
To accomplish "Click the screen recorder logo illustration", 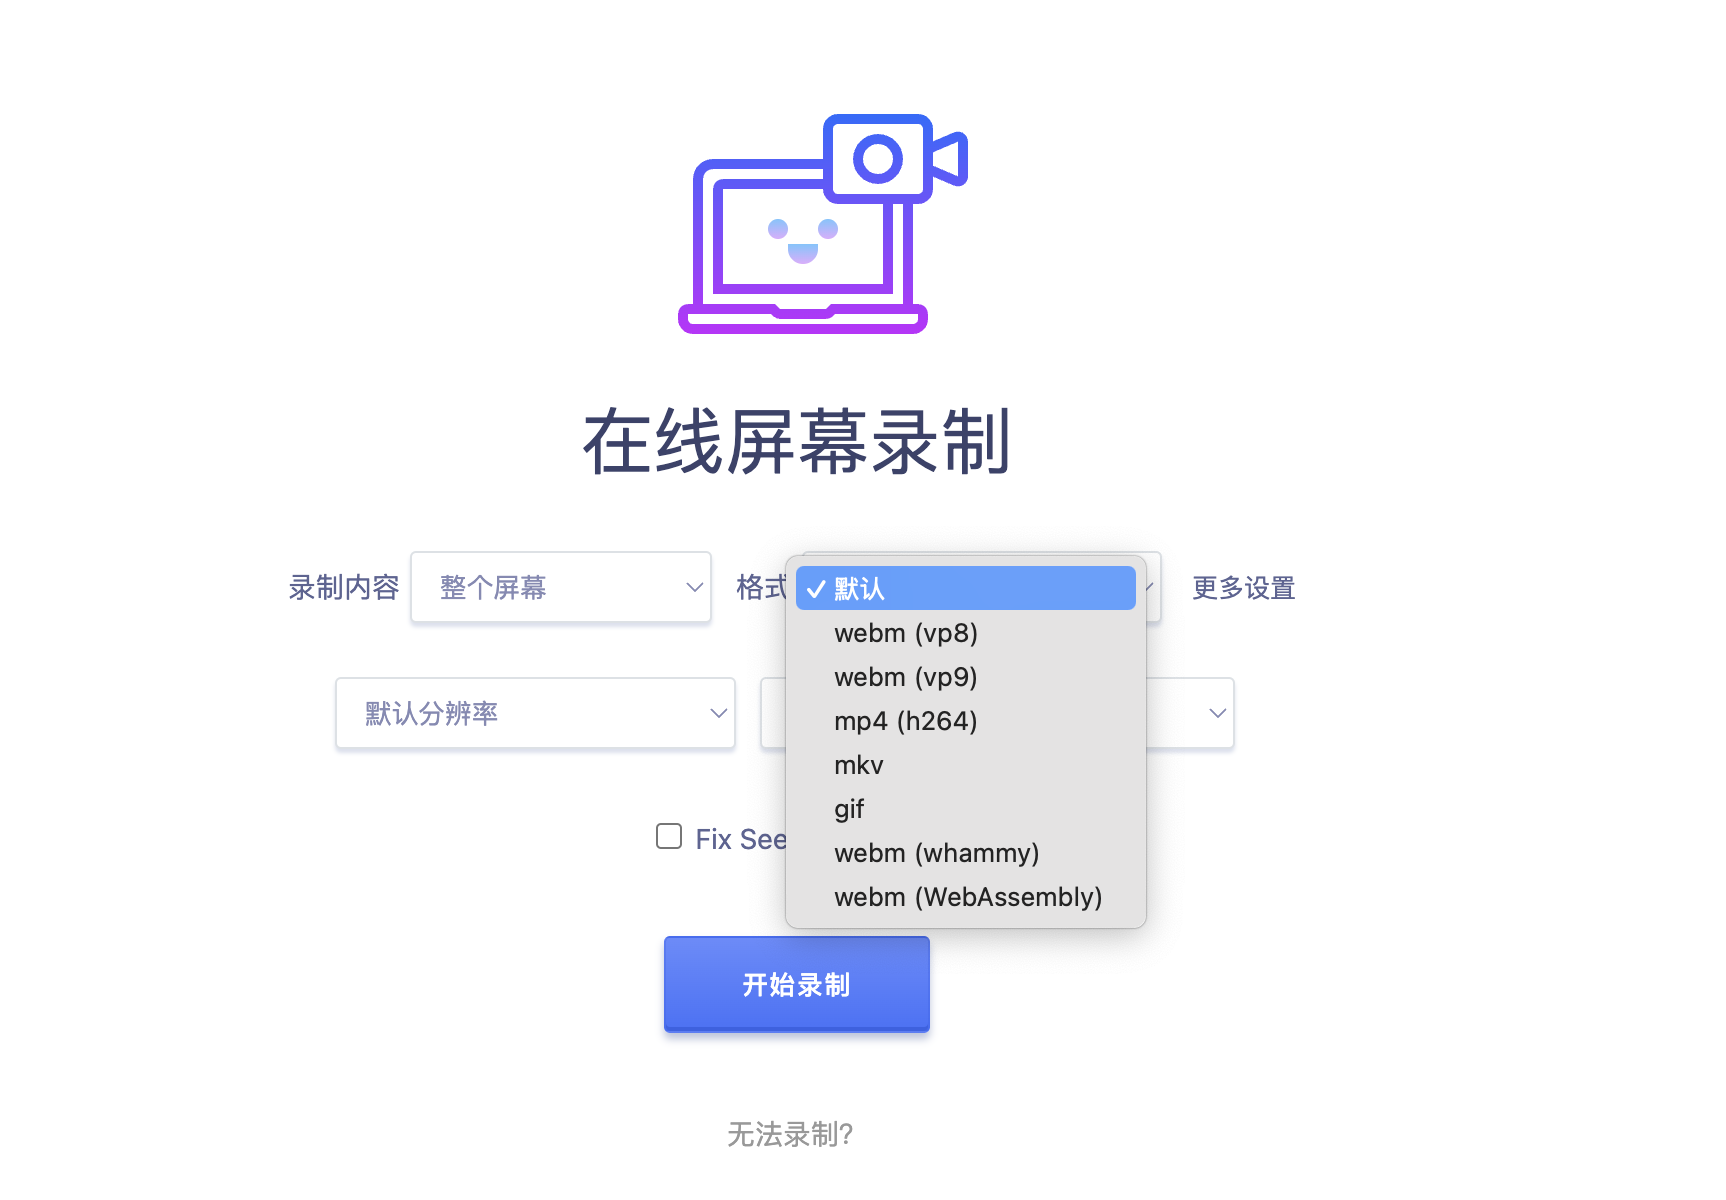I will (823, 223).
